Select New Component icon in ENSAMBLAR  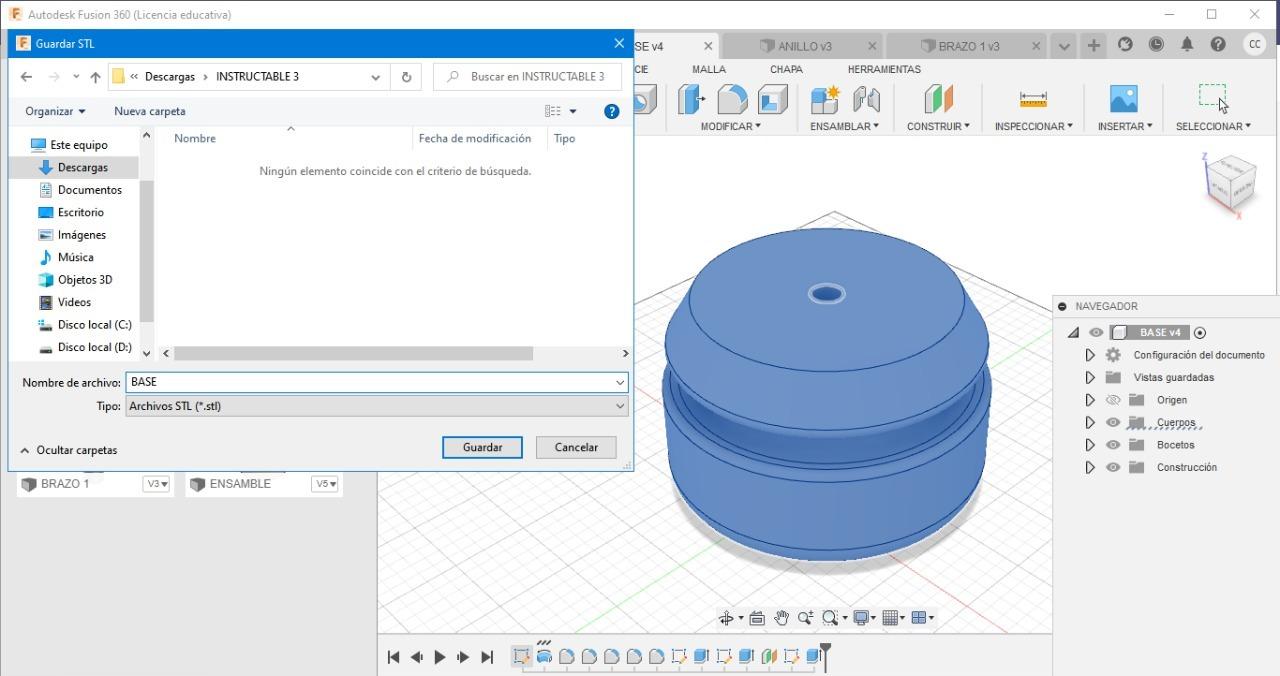pyautogui.click(x=825, y=99)
